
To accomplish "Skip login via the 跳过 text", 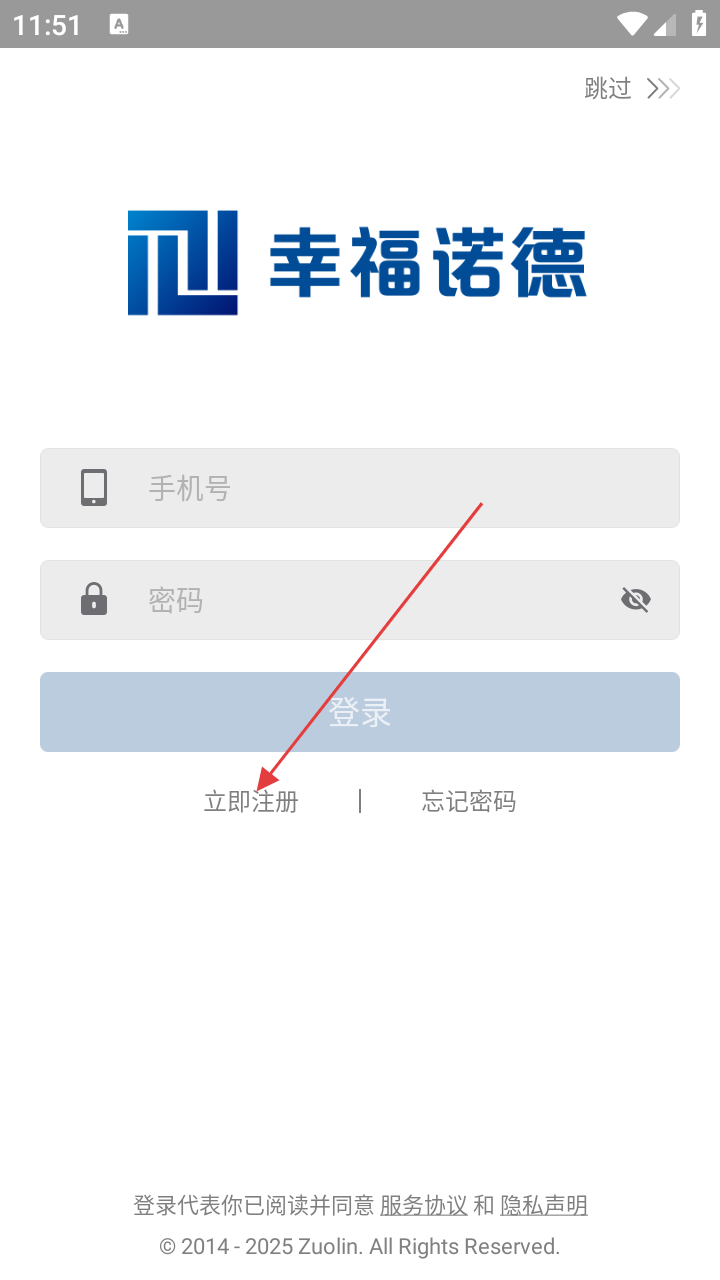I will click(608, 89).
